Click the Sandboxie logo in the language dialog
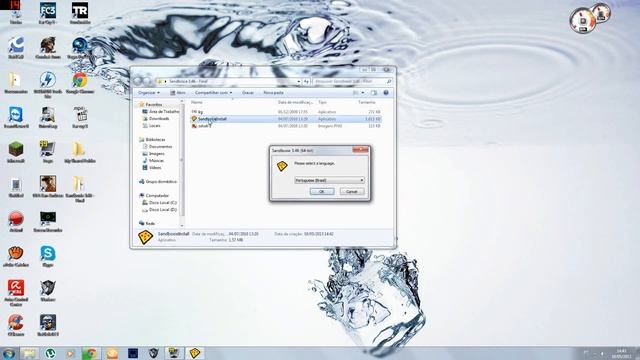Image resolution: width=640 pixels, height=360 pixels. coord(282,166)
